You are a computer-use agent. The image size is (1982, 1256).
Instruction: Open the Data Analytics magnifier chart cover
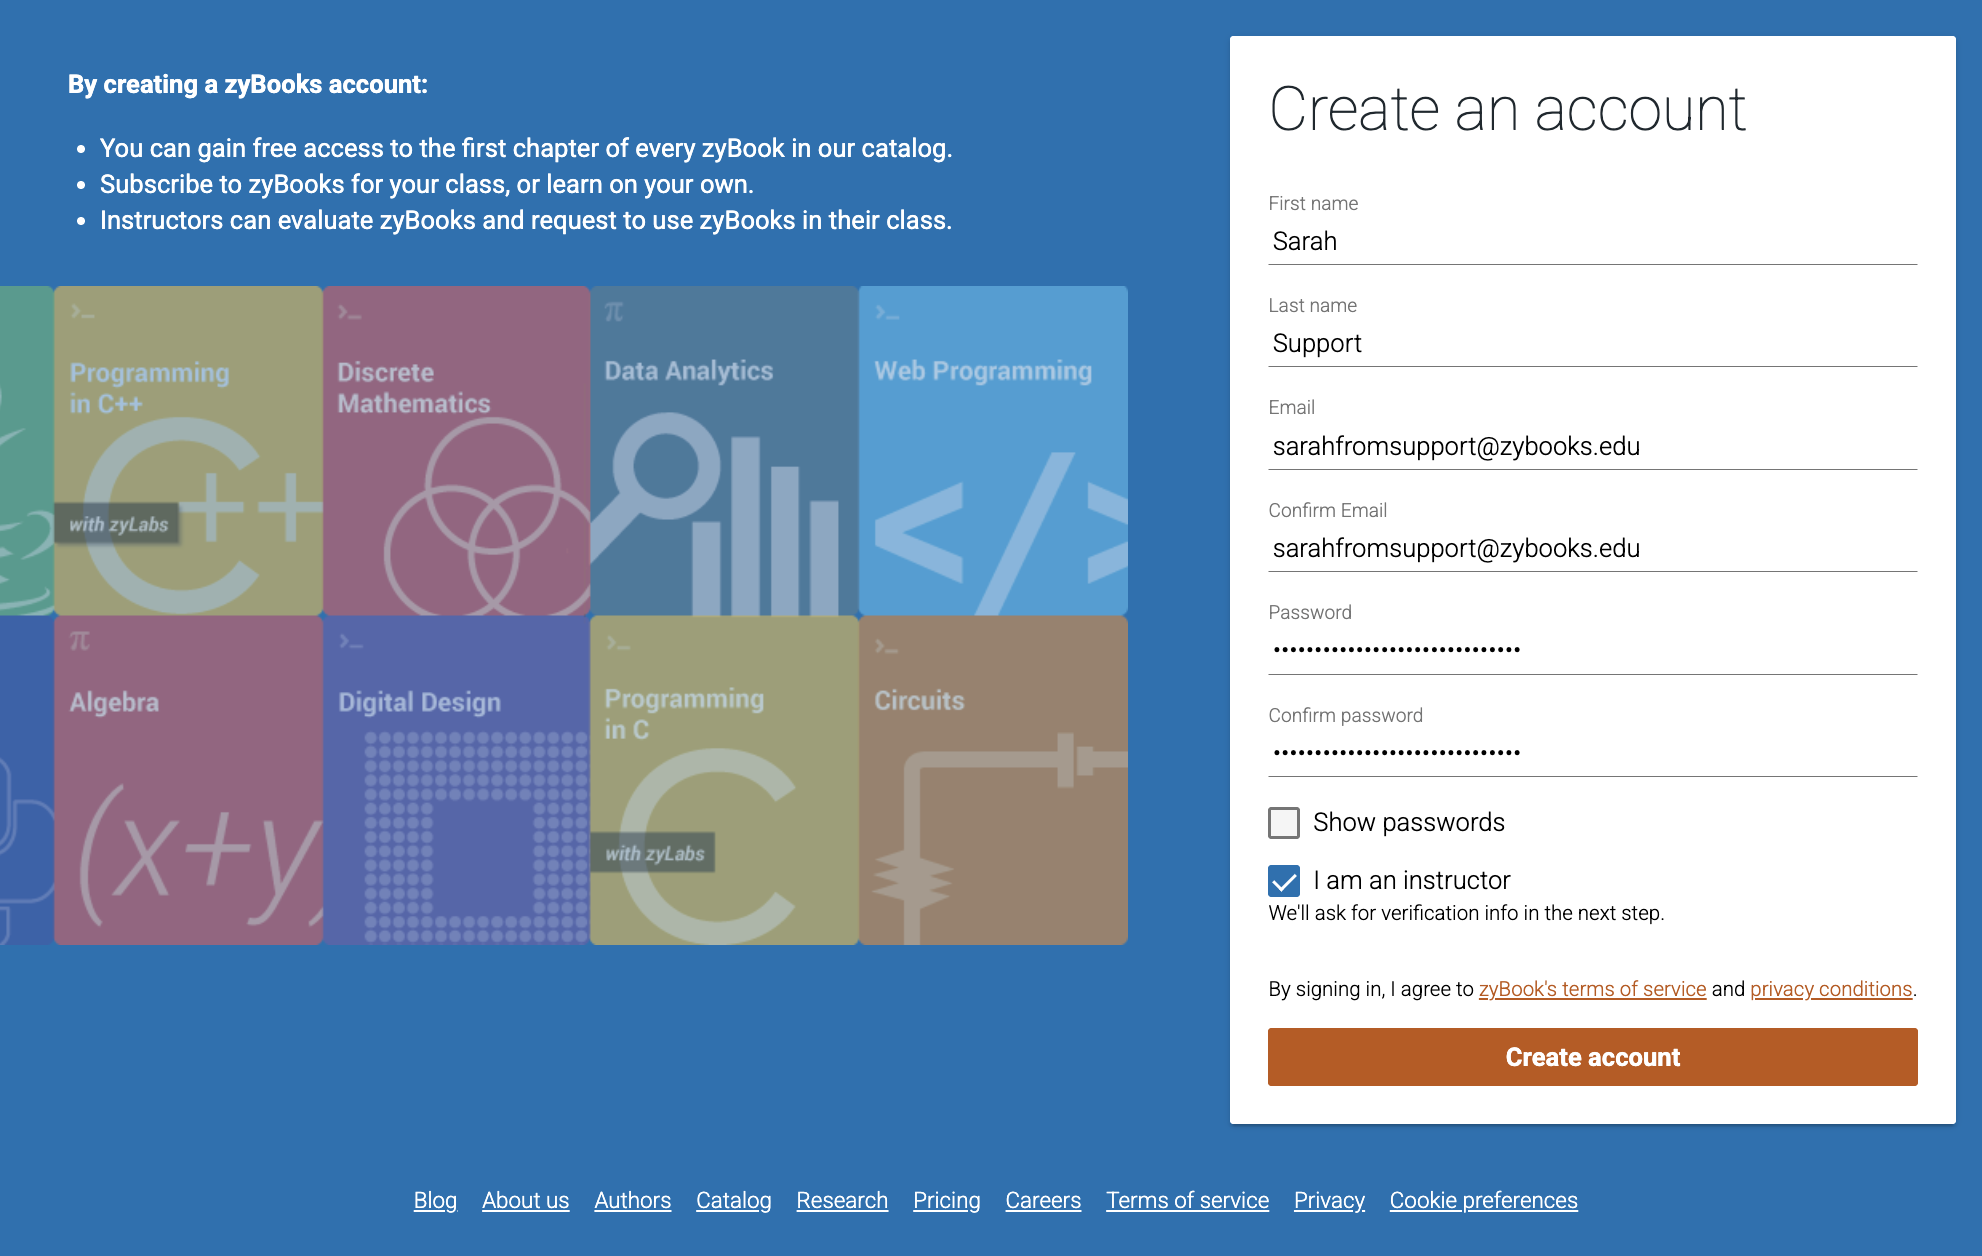(x=724, y=450)
